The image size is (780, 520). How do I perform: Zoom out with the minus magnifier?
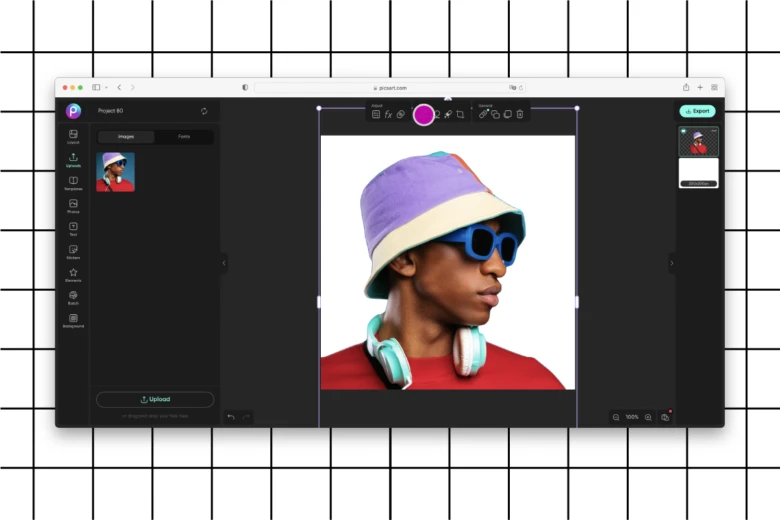616,416
